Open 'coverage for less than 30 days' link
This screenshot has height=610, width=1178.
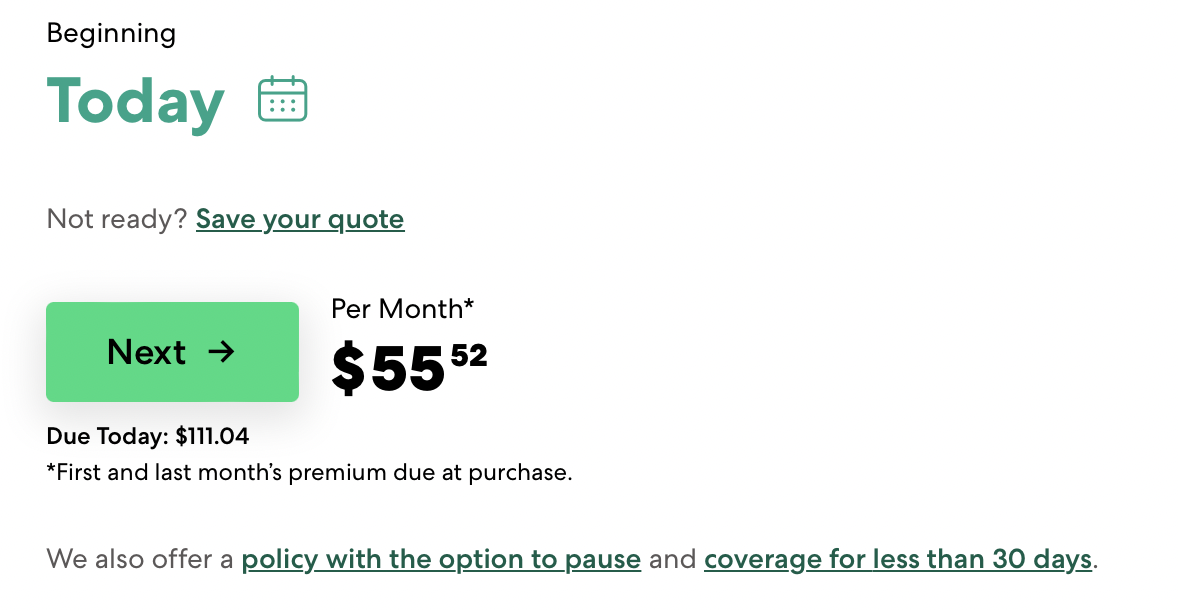(897, 558)
